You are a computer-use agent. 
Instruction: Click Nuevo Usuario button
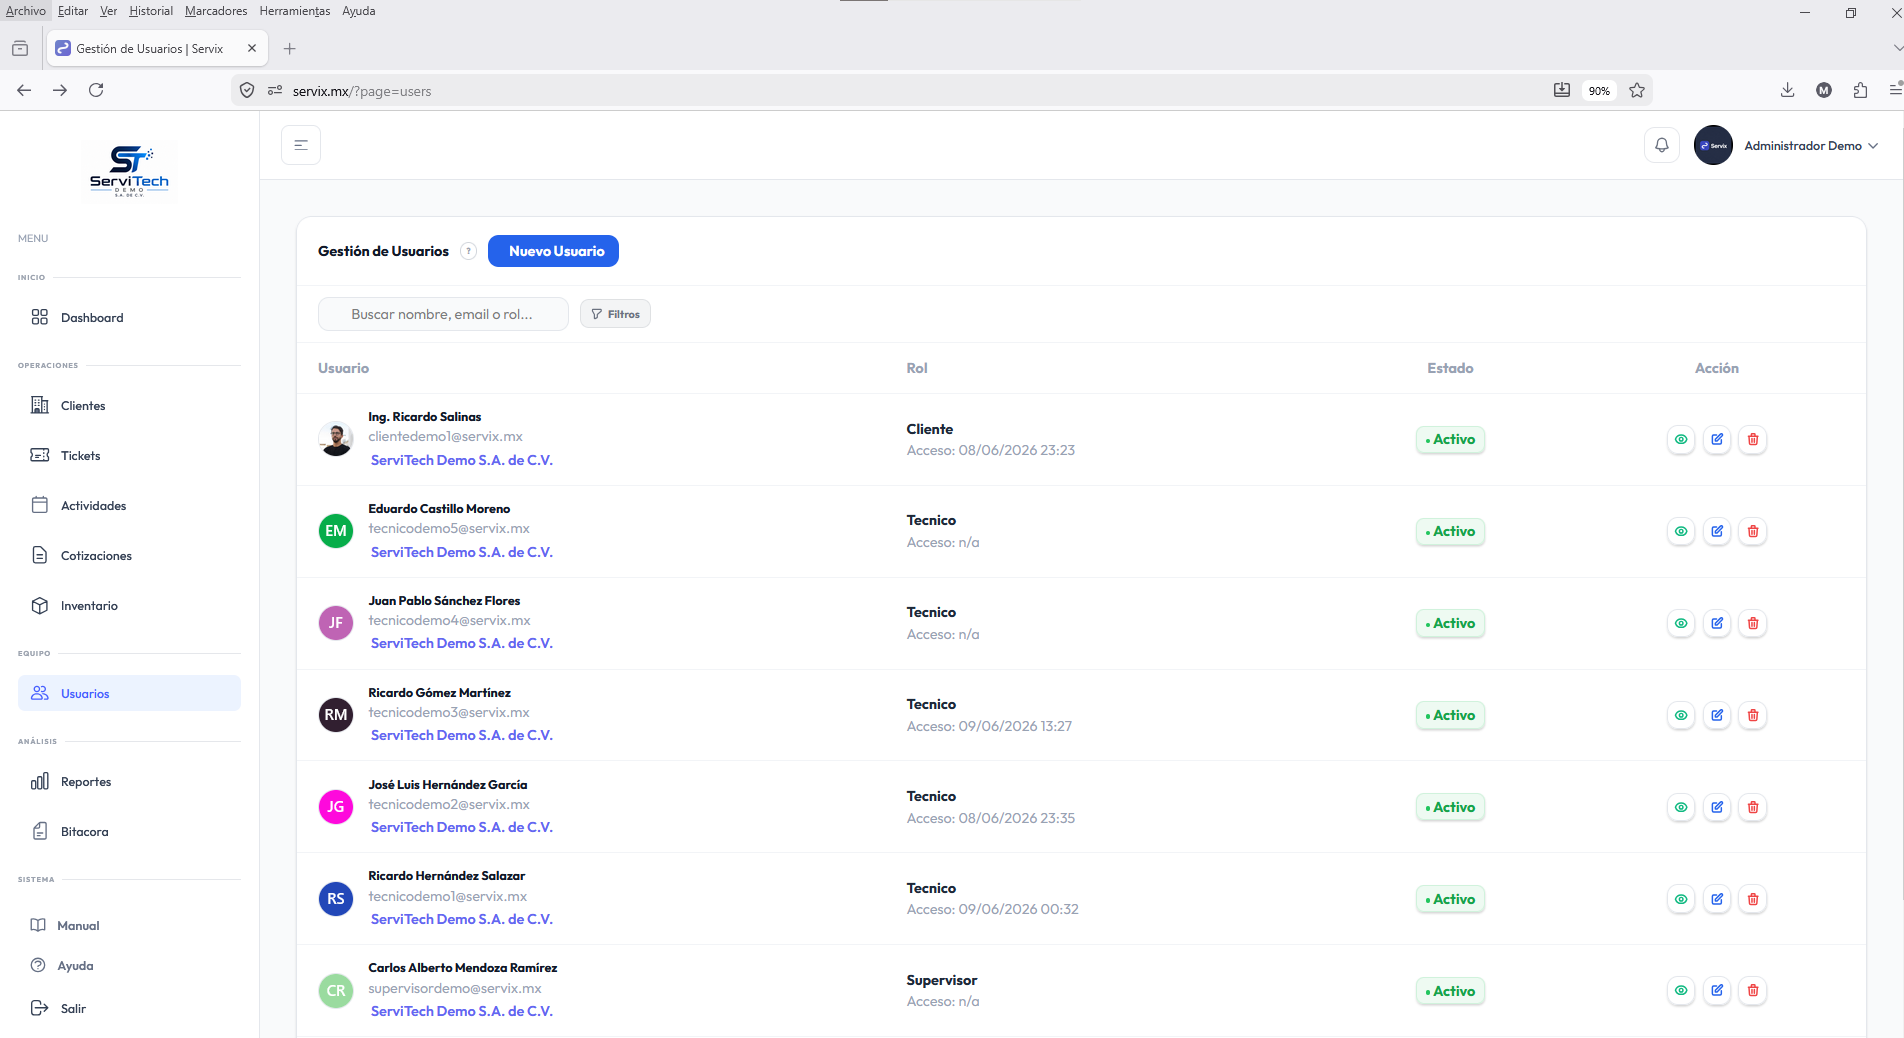coord(553,251)
